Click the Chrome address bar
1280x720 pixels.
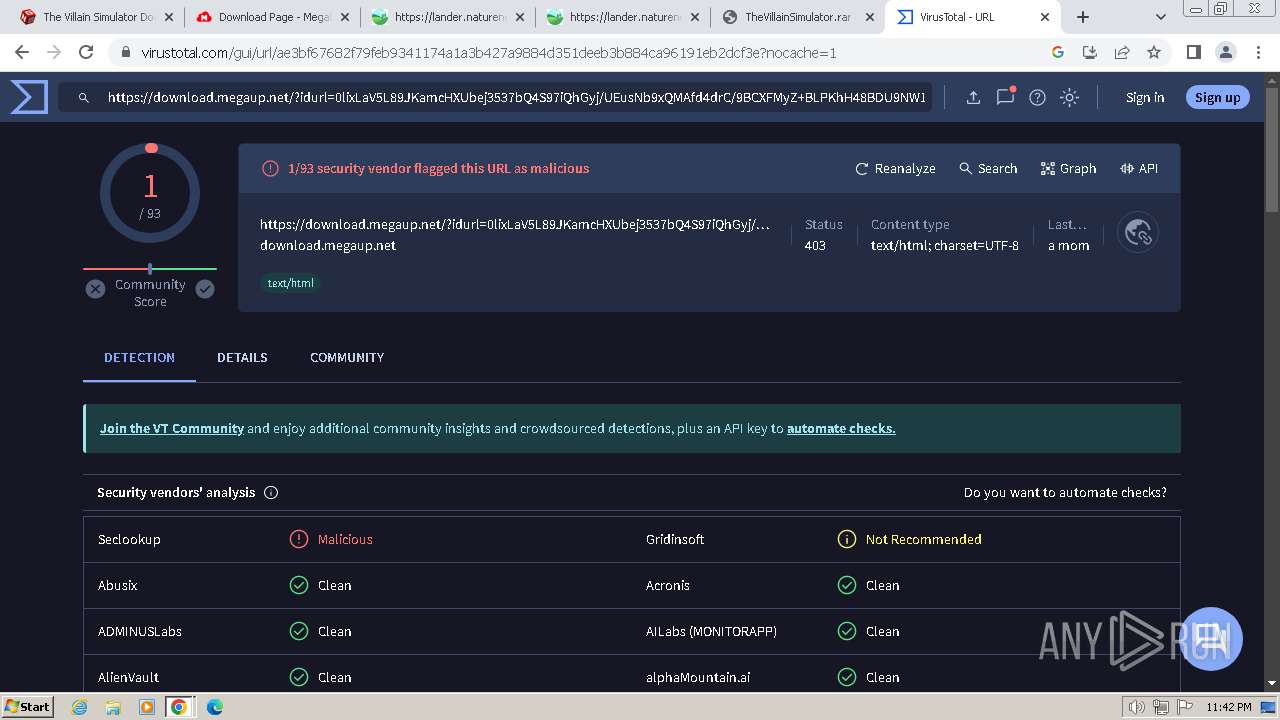(x=588, y=52)
